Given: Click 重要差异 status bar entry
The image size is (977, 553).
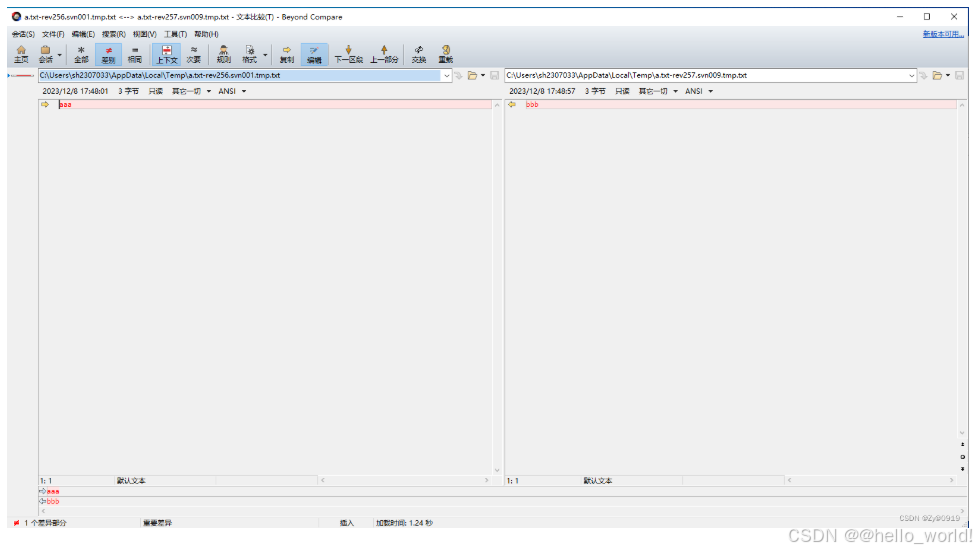Looking at the screenshot, I should 157,523.
